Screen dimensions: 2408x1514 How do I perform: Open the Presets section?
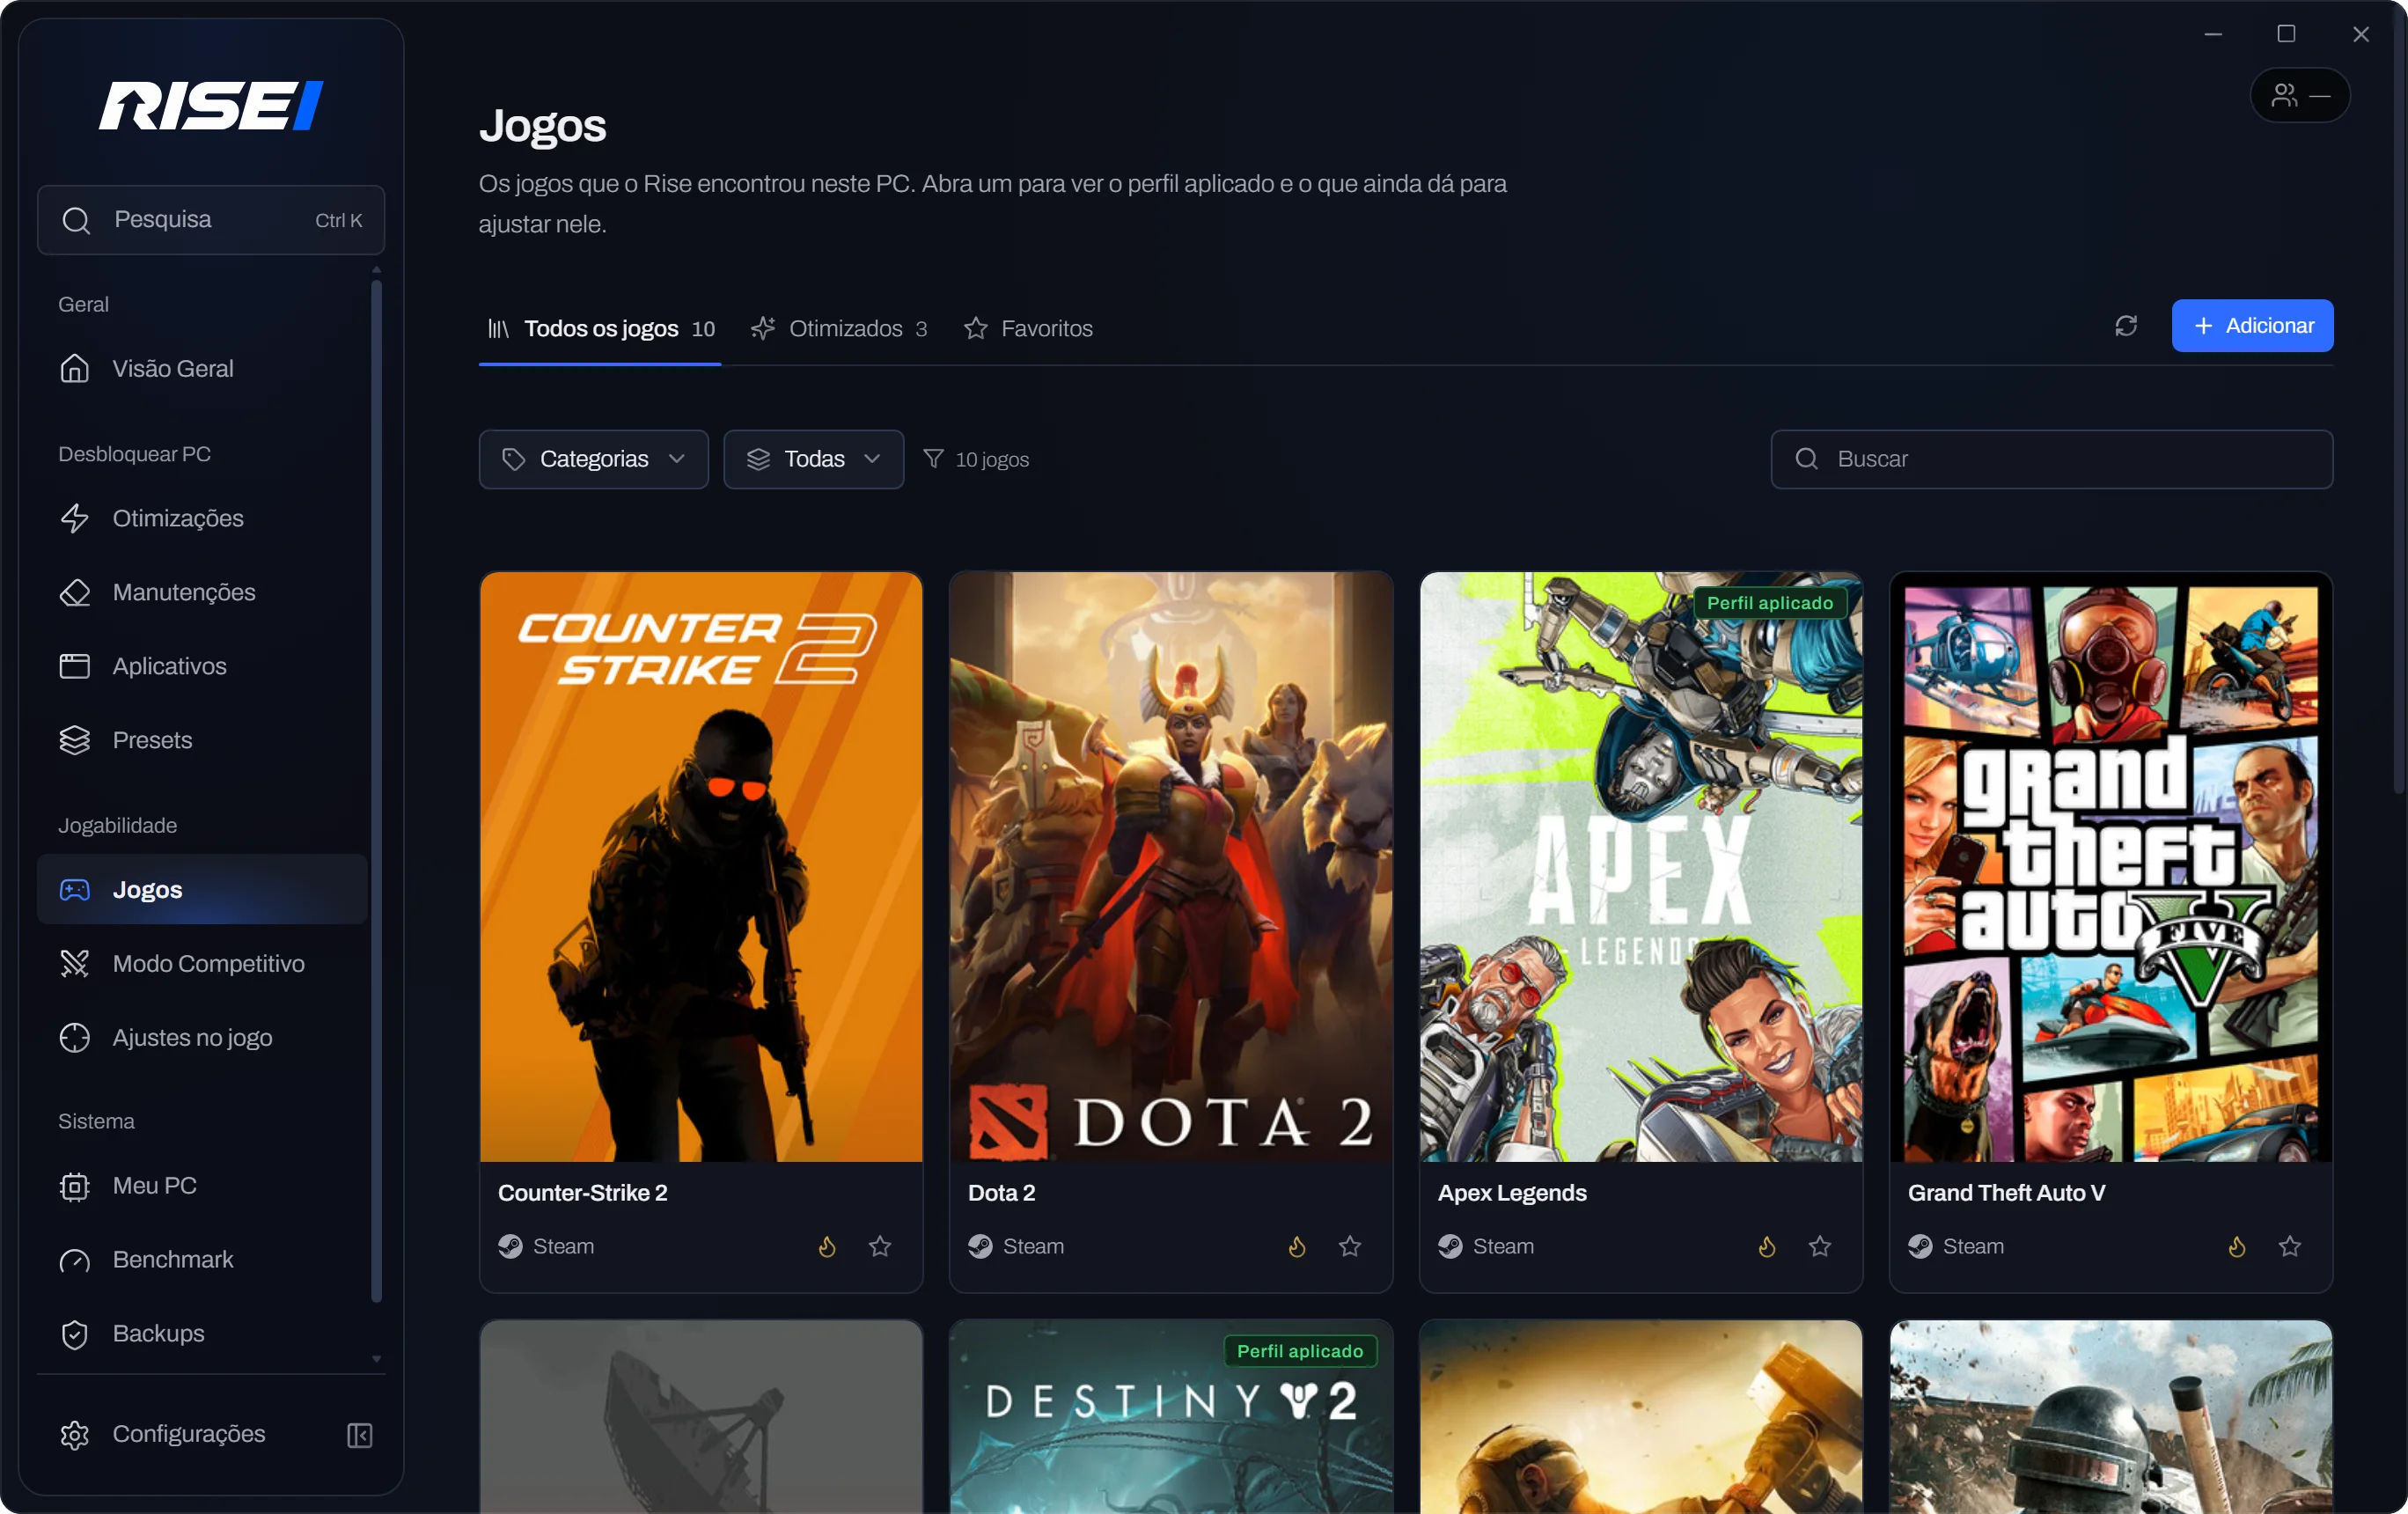tap(202, 740)
